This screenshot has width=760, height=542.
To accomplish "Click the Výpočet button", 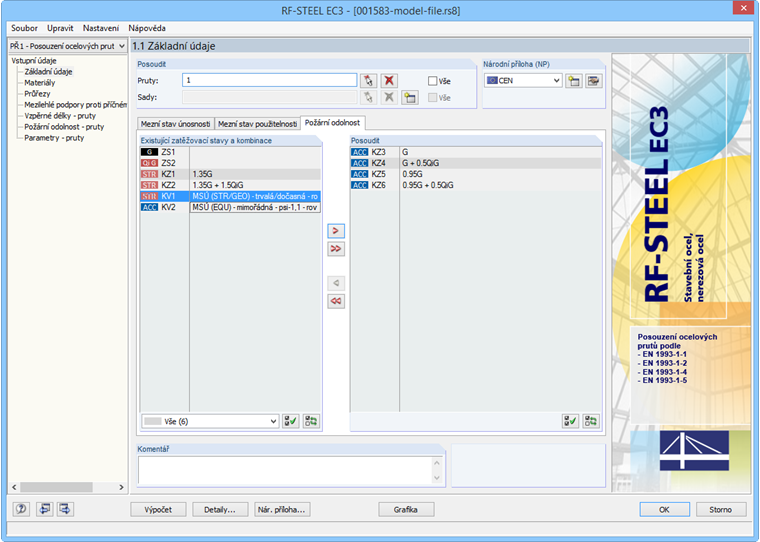I will pos(158,510).
